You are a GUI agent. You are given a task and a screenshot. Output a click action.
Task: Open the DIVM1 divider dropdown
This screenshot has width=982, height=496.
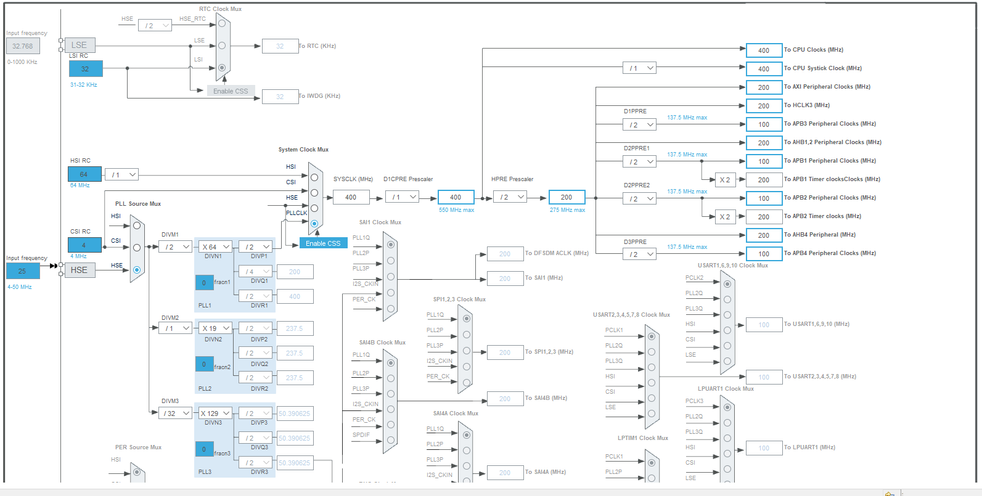(174, 246)
